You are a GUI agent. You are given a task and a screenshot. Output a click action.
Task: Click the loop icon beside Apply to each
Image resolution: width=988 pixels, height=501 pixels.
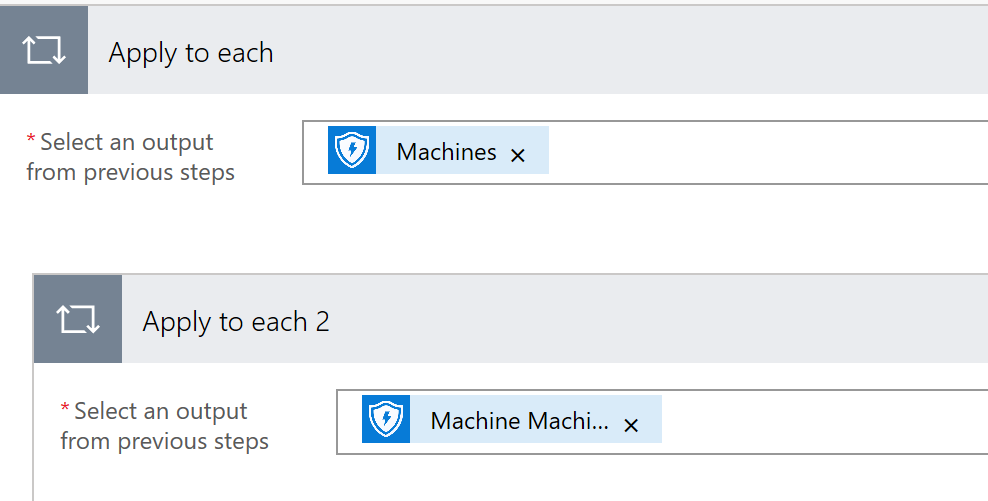click(x=43, y=50)
